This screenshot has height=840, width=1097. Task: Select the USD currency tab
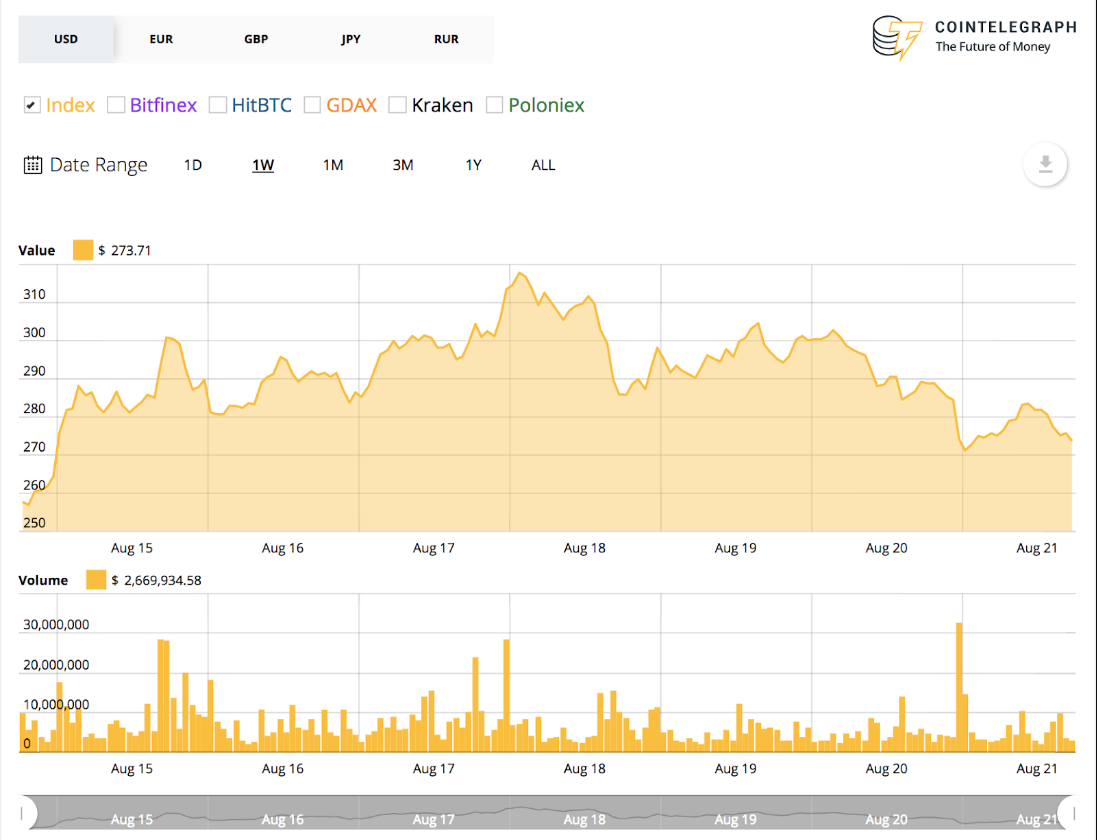click(66, 39)
